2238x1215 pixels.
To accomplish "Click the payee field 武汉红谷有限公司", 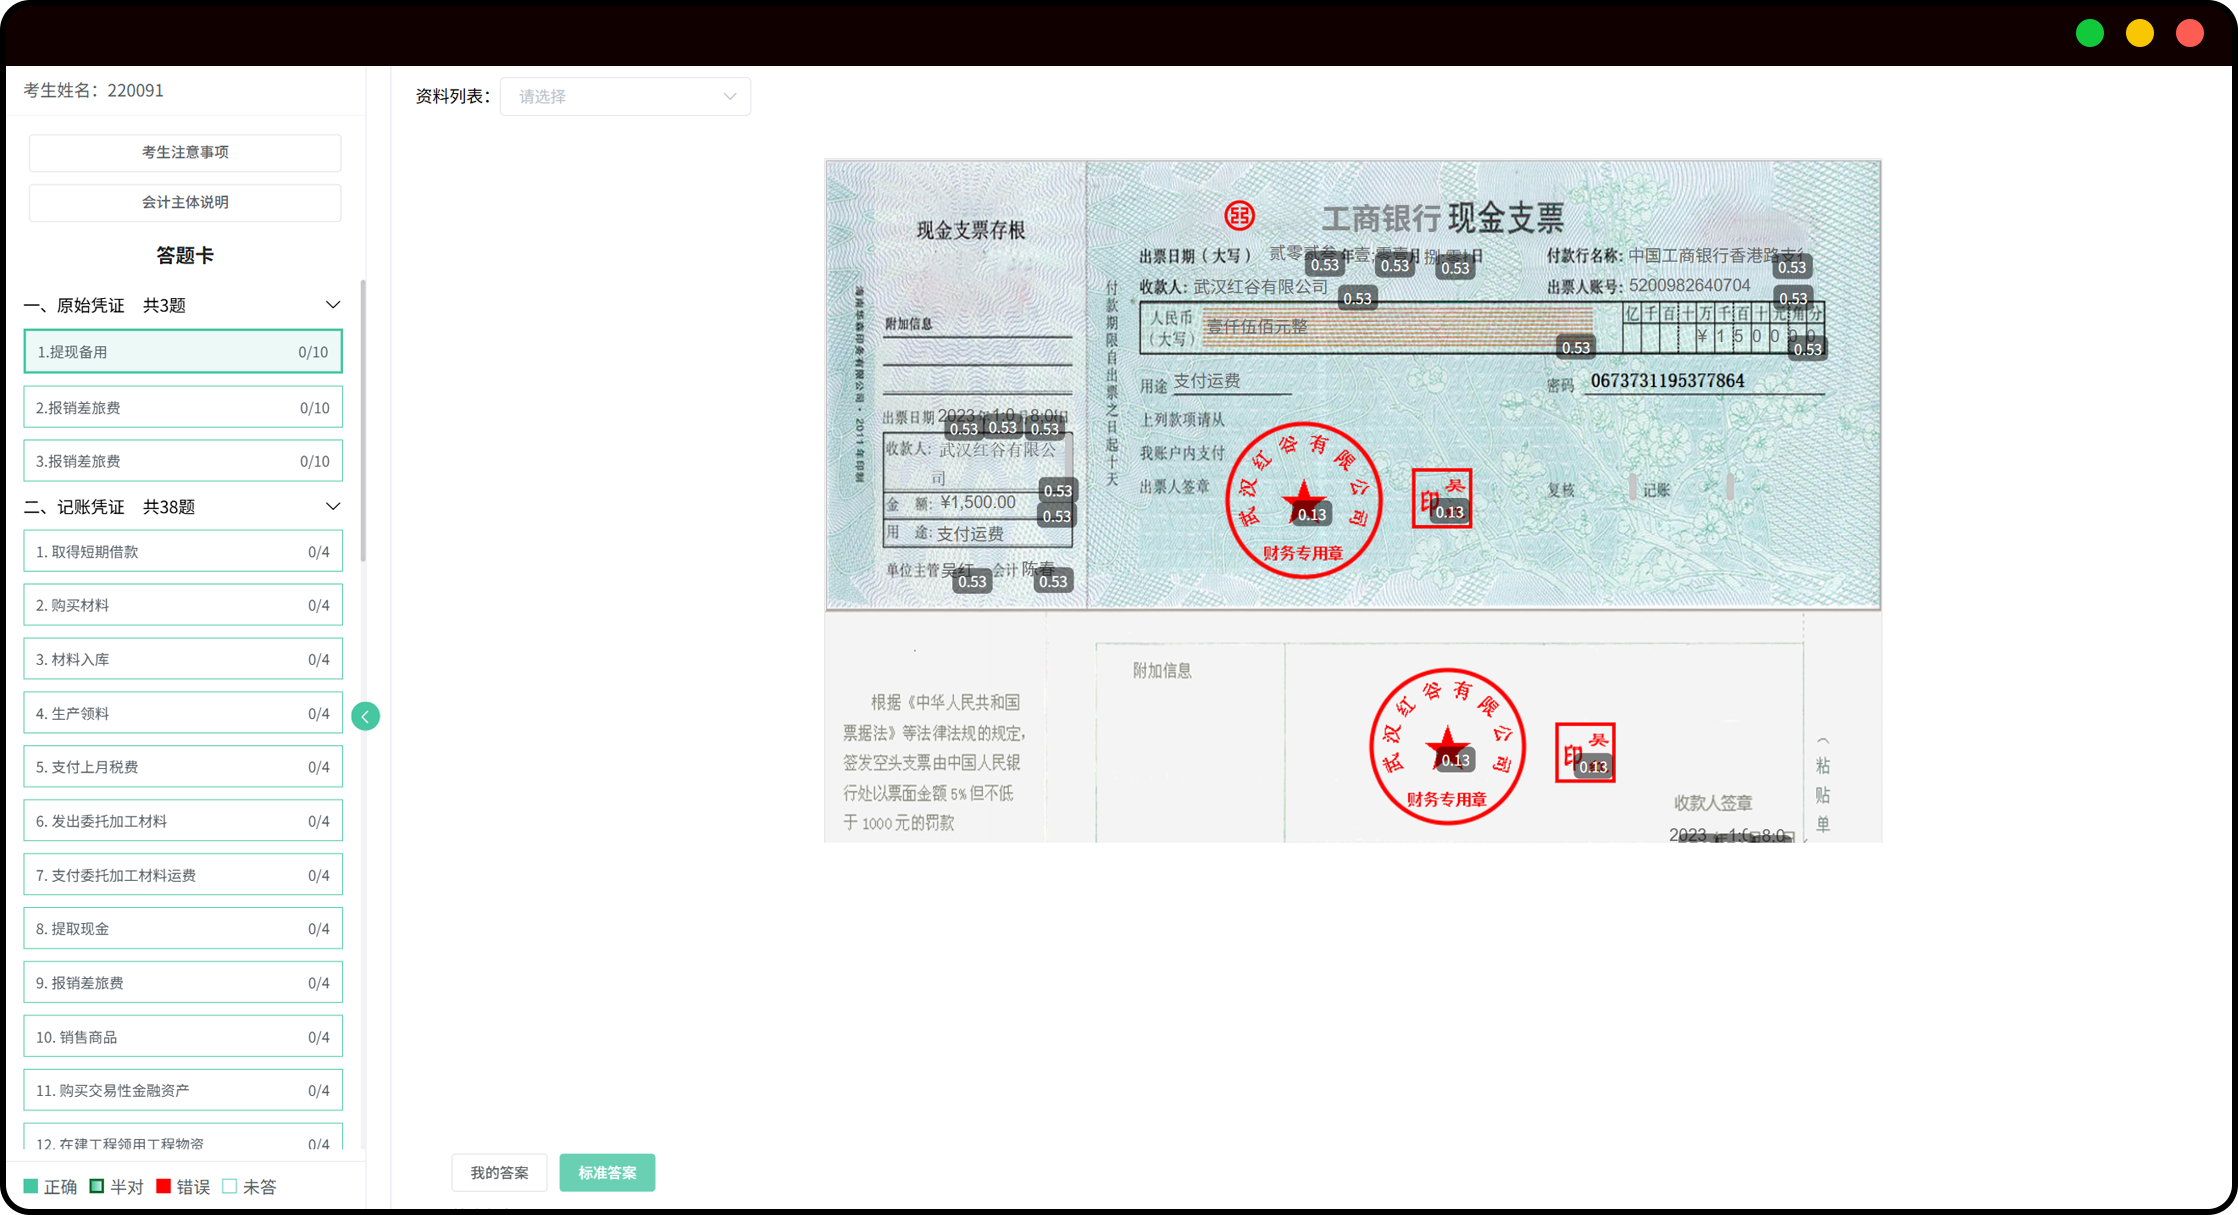I will (x=1261, y=287).
